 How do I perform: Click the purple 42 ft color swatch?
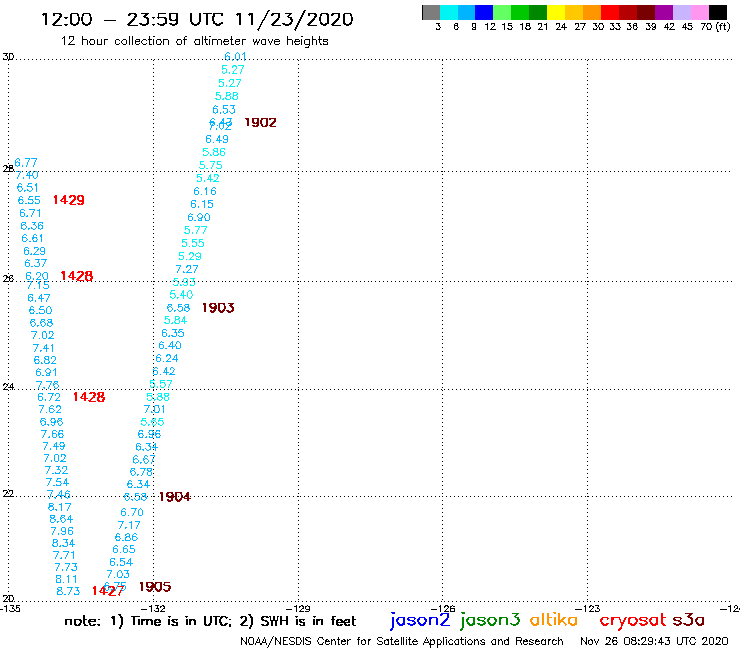click(664, 12)
